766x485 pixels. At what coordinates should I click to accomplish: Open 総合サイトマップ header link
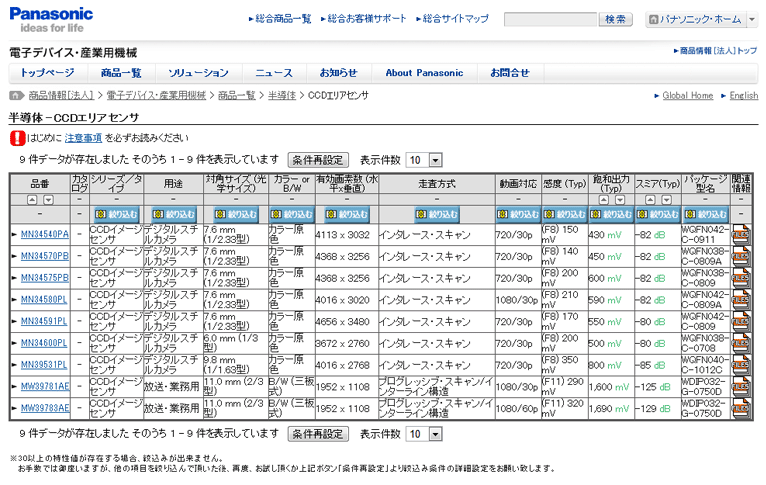click(455, 19)
